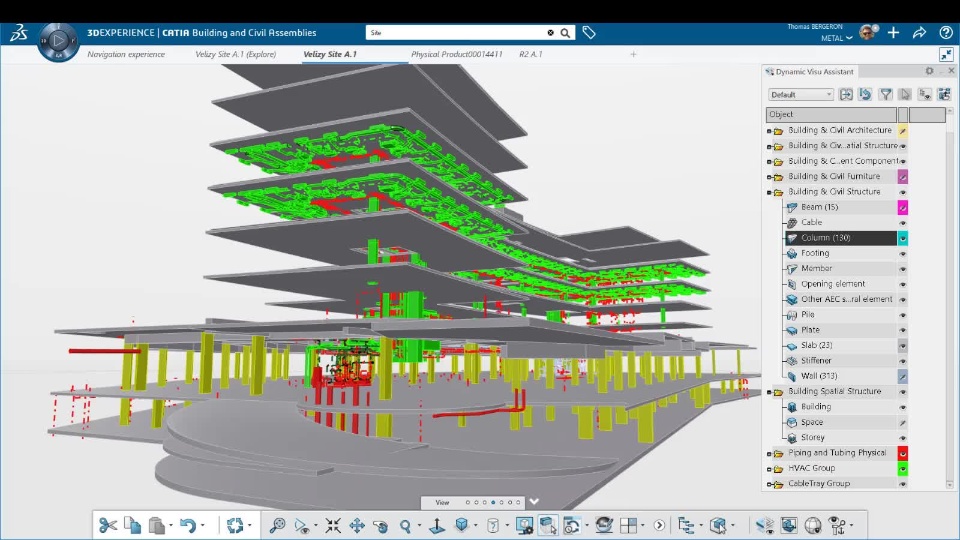Open the METAL user role dropdown

(836, 38)
